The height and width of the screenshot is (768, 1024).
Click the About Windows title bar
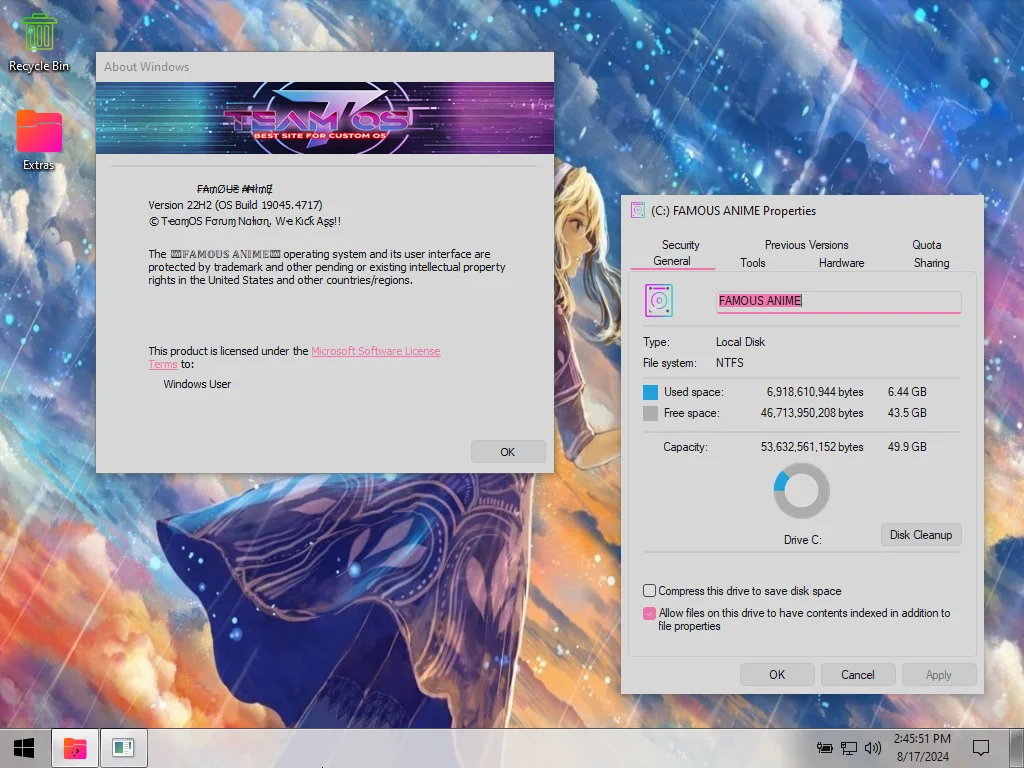point(325,67)
